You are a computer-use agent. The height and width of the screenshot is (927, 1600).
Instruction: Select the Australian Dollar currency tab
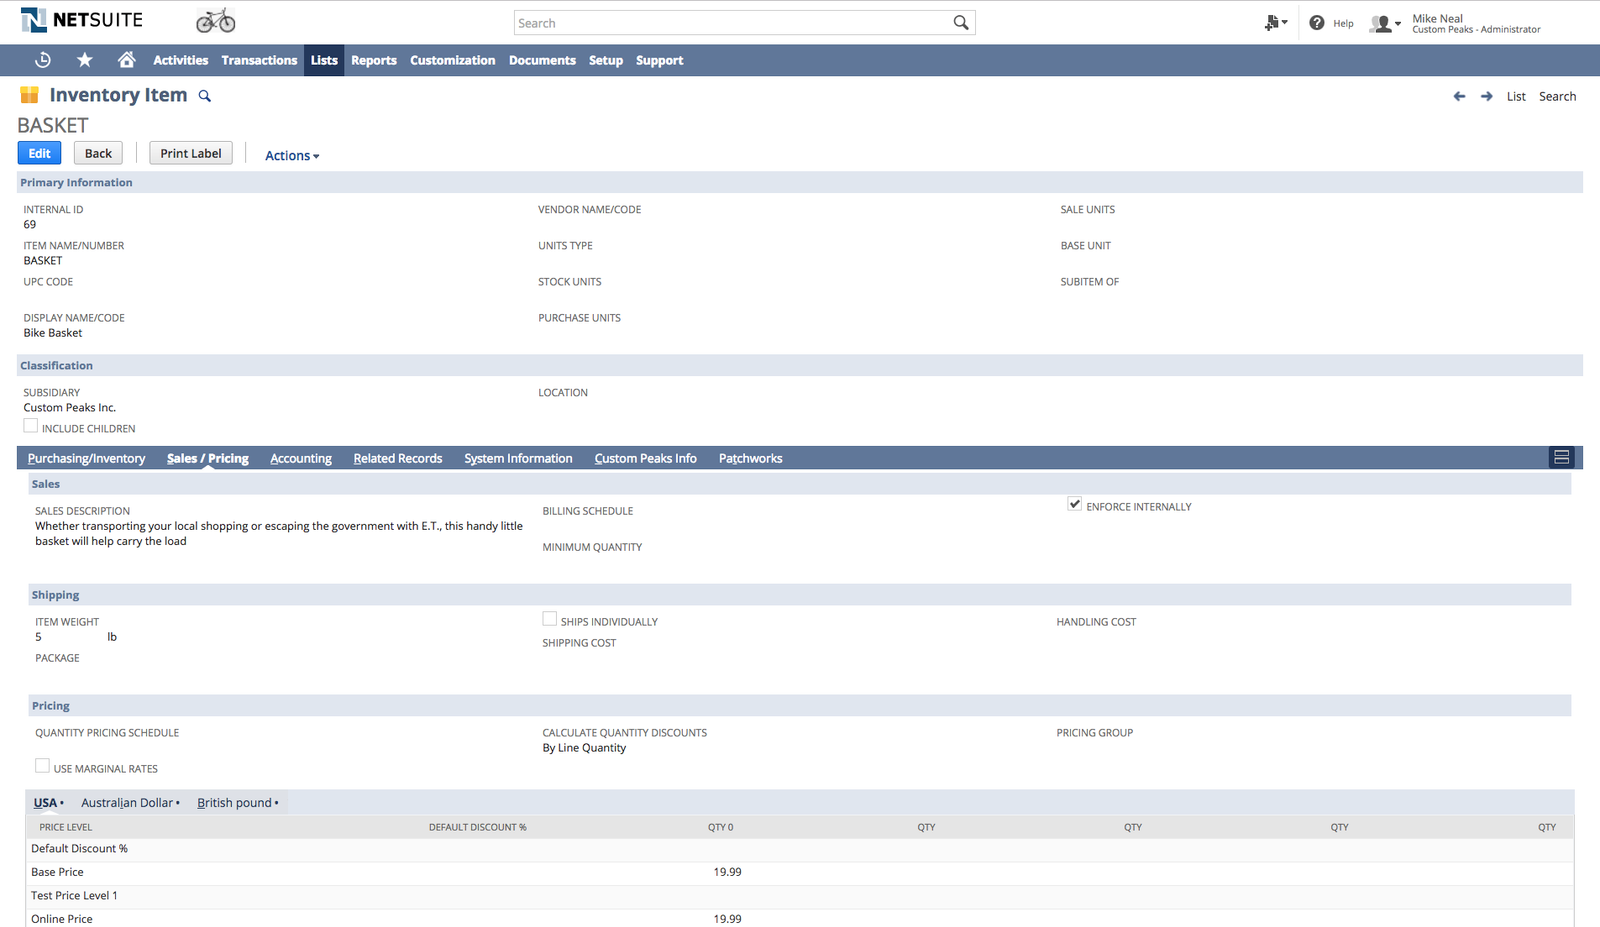point(130,802)
